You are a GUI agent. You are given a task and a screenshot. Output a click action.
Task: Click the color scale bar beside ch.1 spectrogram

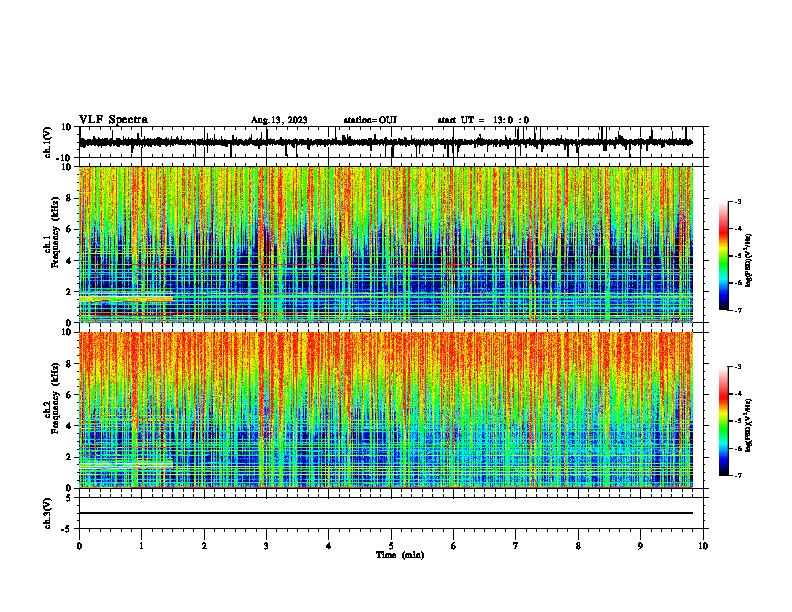(724, 256)
